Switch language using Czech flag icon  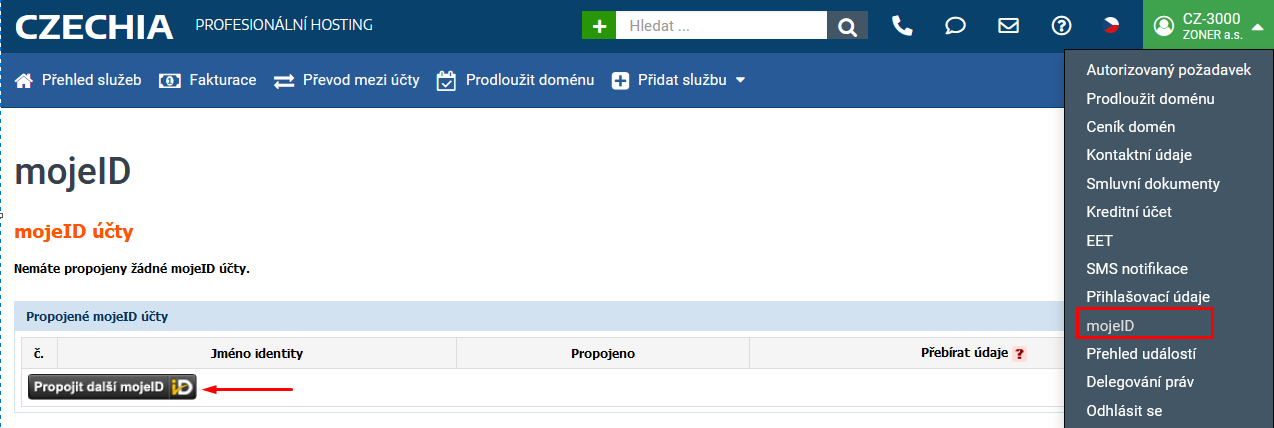coord(1111,26)
